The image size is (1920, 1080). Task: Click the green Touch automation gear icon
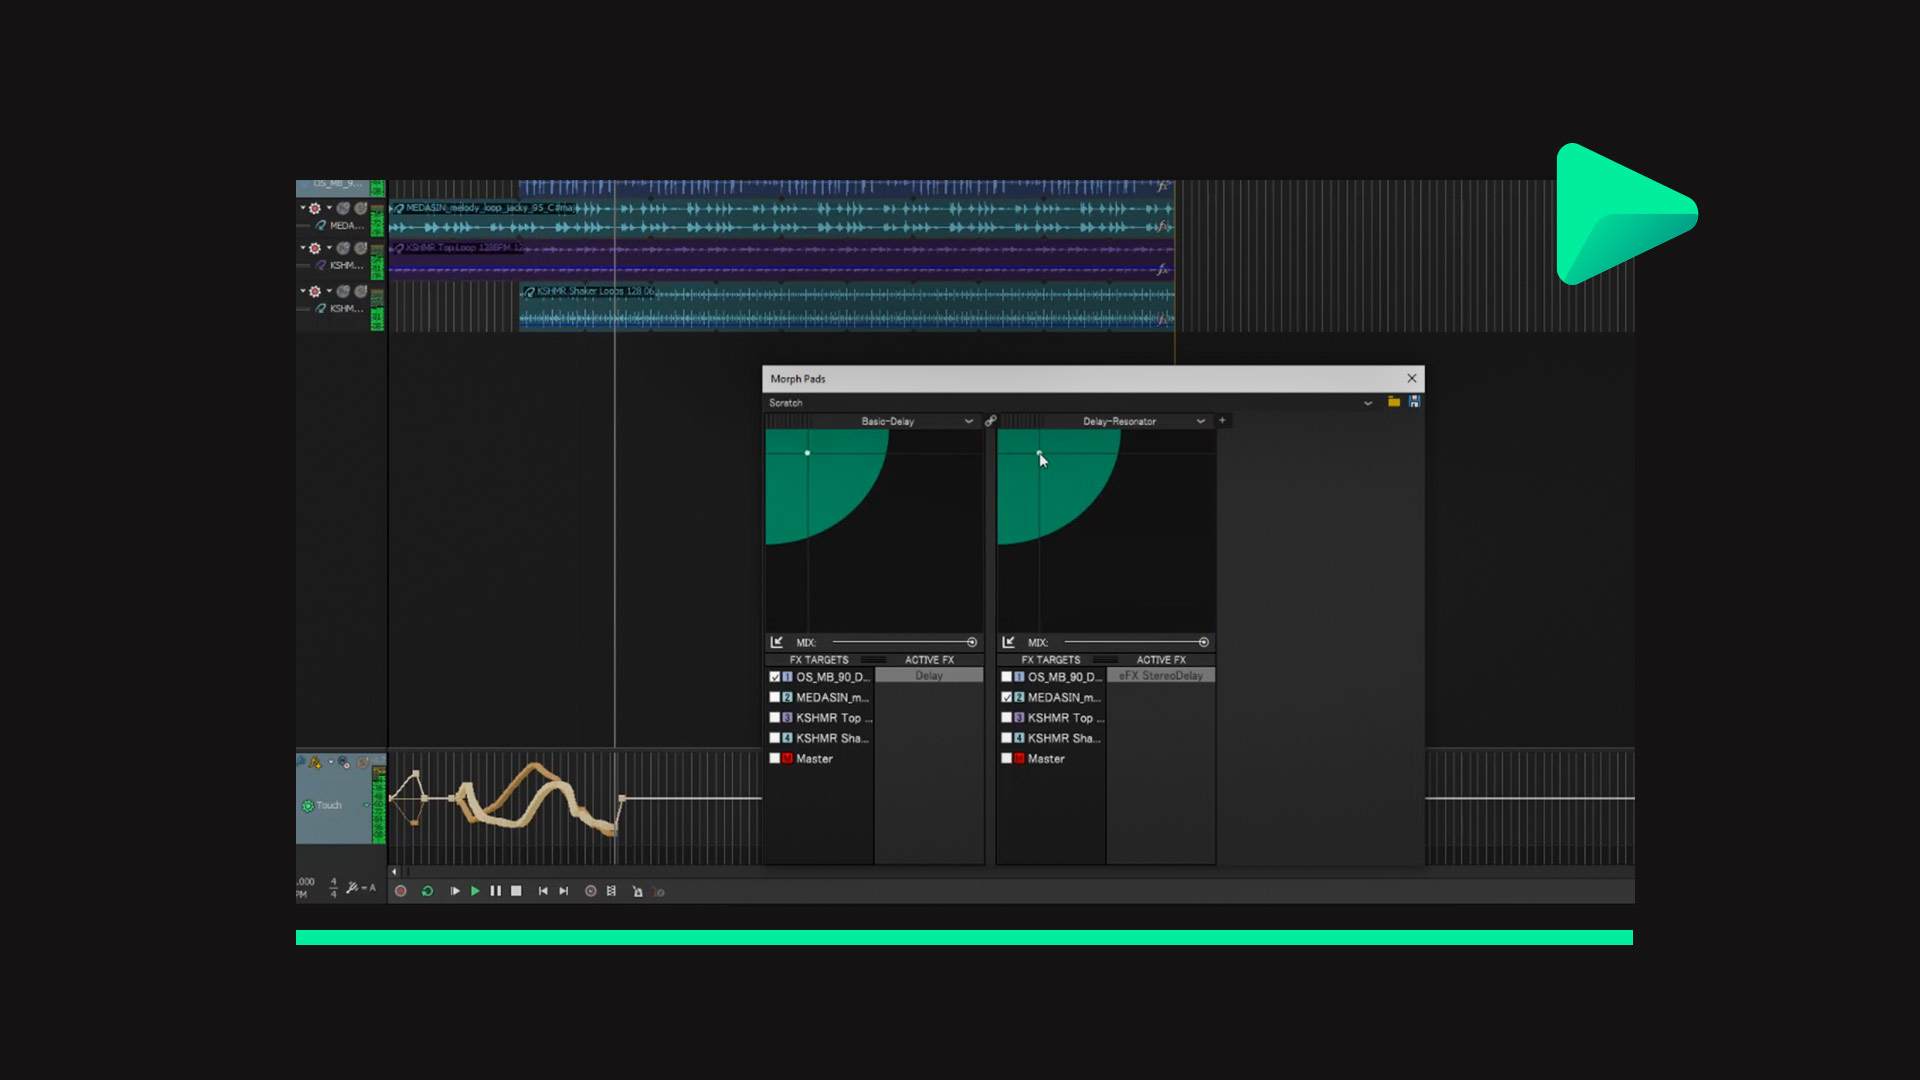[x=308, y=805]
